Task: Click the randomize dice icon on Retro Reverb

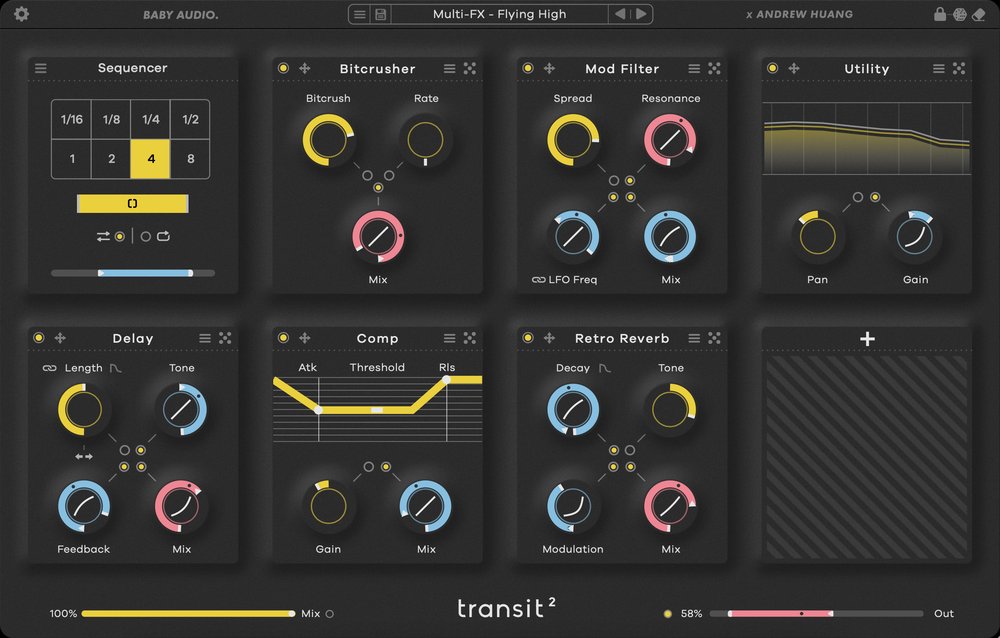Action: (x=714, y=338)
